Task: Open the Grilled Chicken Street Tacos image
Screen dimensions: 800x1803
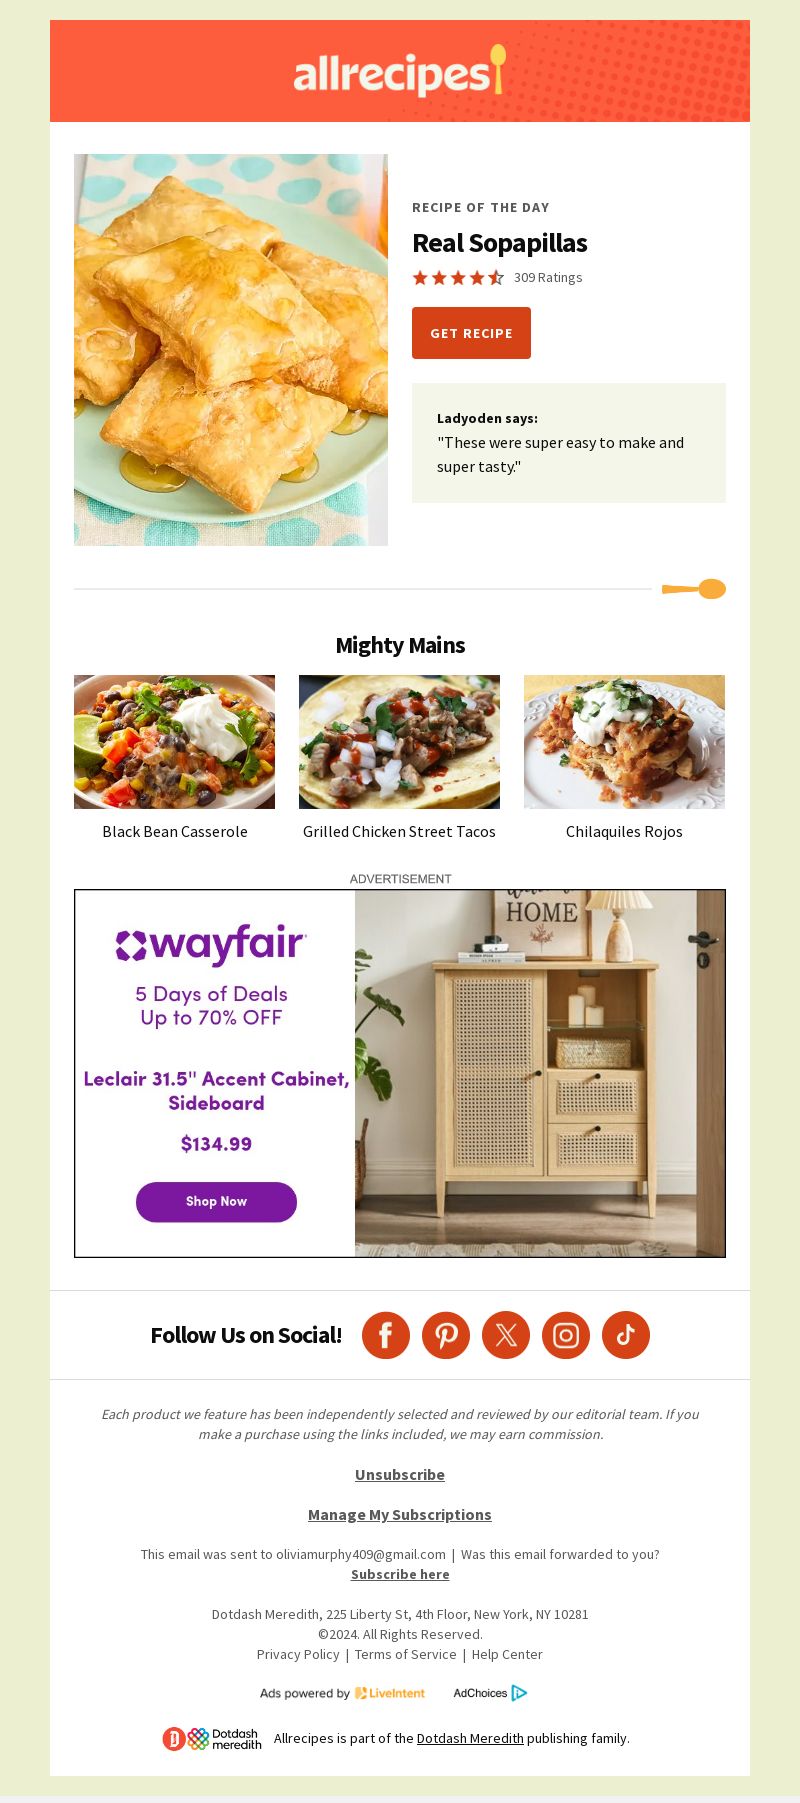Action: pos(399,742)
